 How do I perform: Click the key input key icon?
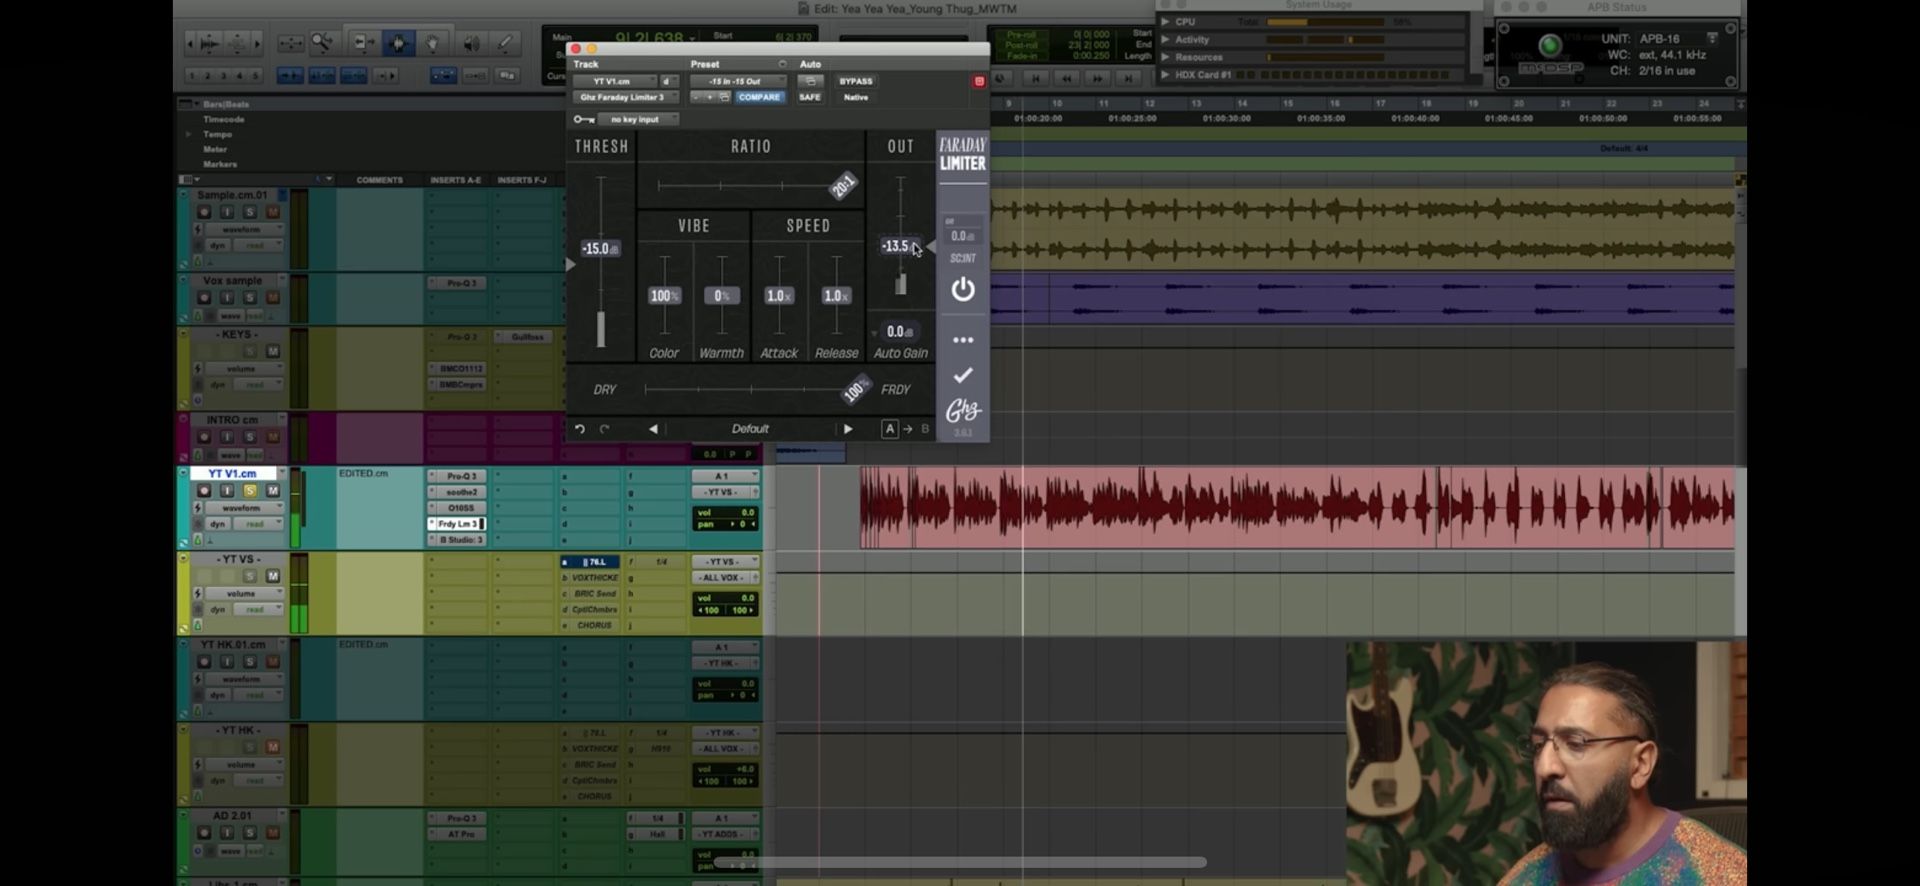[584, 119]
